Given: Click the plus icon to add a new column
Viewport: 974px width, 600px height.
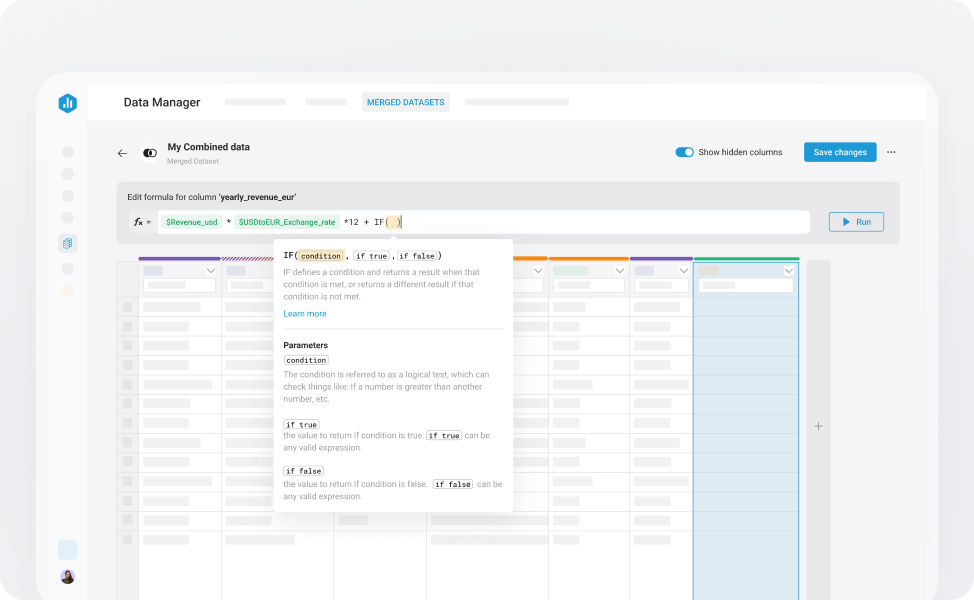Looking at the screenshot, I should coord(818,425).
